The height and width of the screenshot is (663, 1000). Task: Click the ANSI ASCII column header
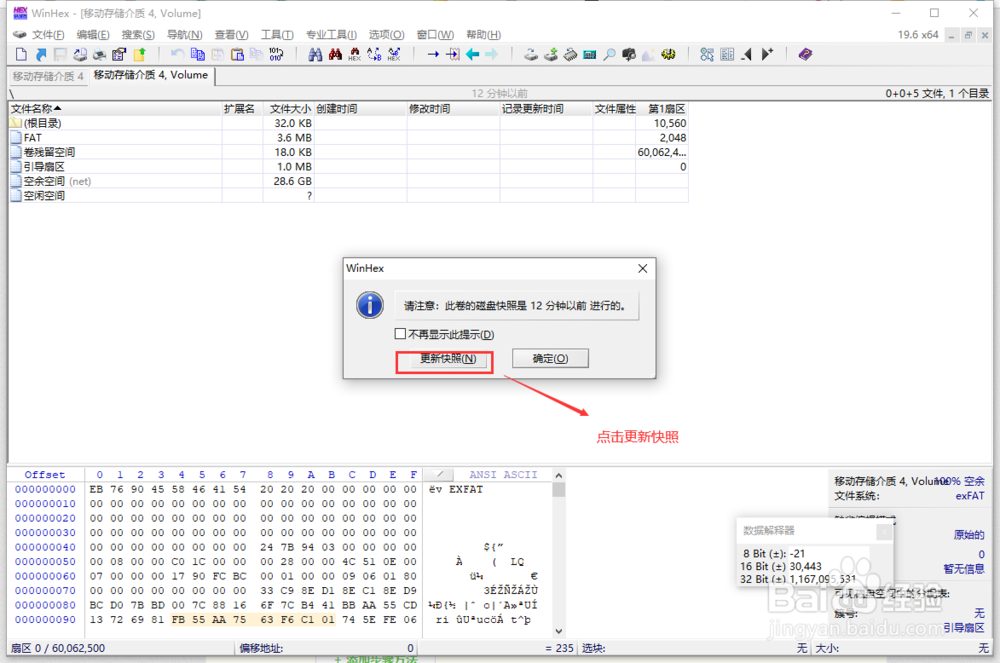(x=503, y=474)
